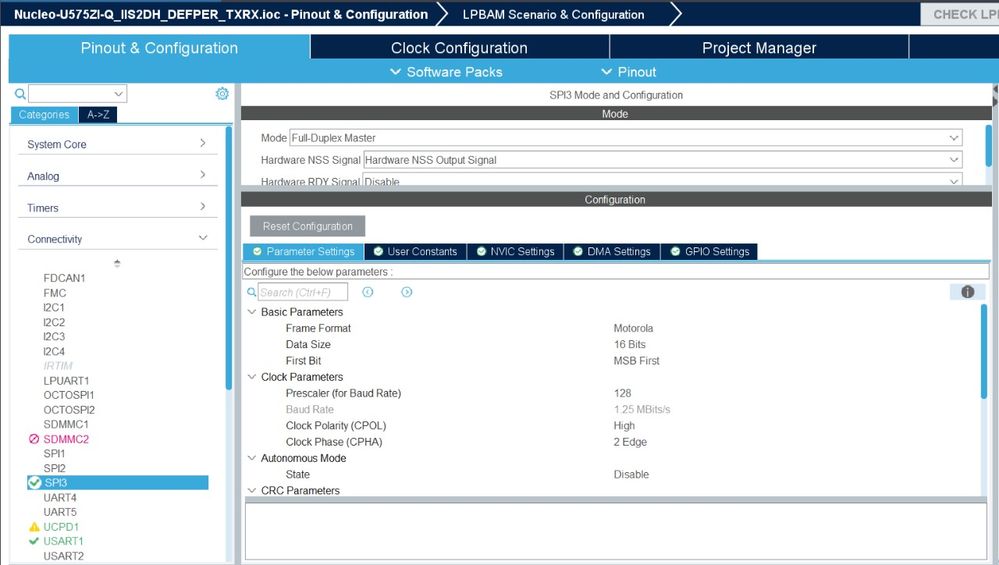Open the Mode Full-Duplex Master dropdown
999x565 pixels.
[x=626, y=138]
